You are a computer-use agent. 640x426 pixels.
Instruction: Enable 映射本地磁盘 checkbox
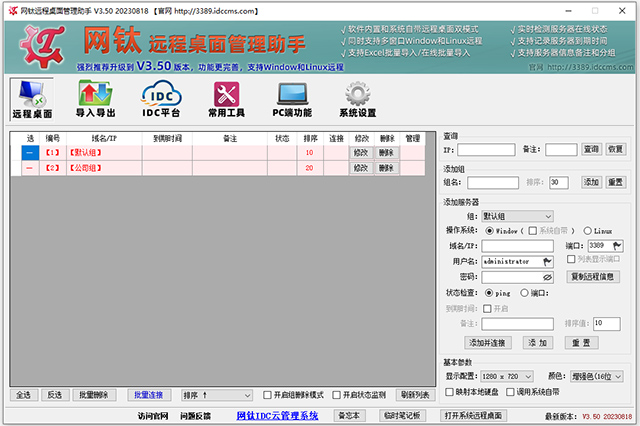point(449,392)
